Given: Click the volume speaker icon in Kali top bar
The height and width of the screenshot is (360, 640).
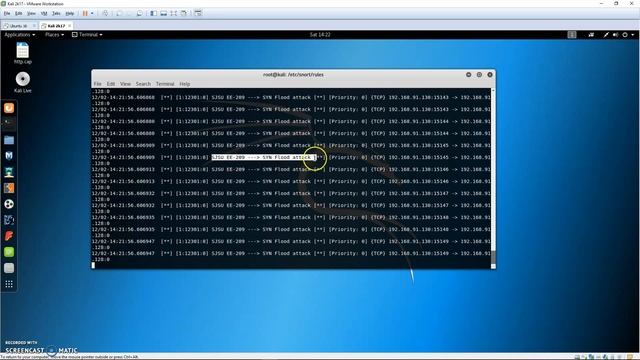Looking at the screenshot, I should 616,35.
